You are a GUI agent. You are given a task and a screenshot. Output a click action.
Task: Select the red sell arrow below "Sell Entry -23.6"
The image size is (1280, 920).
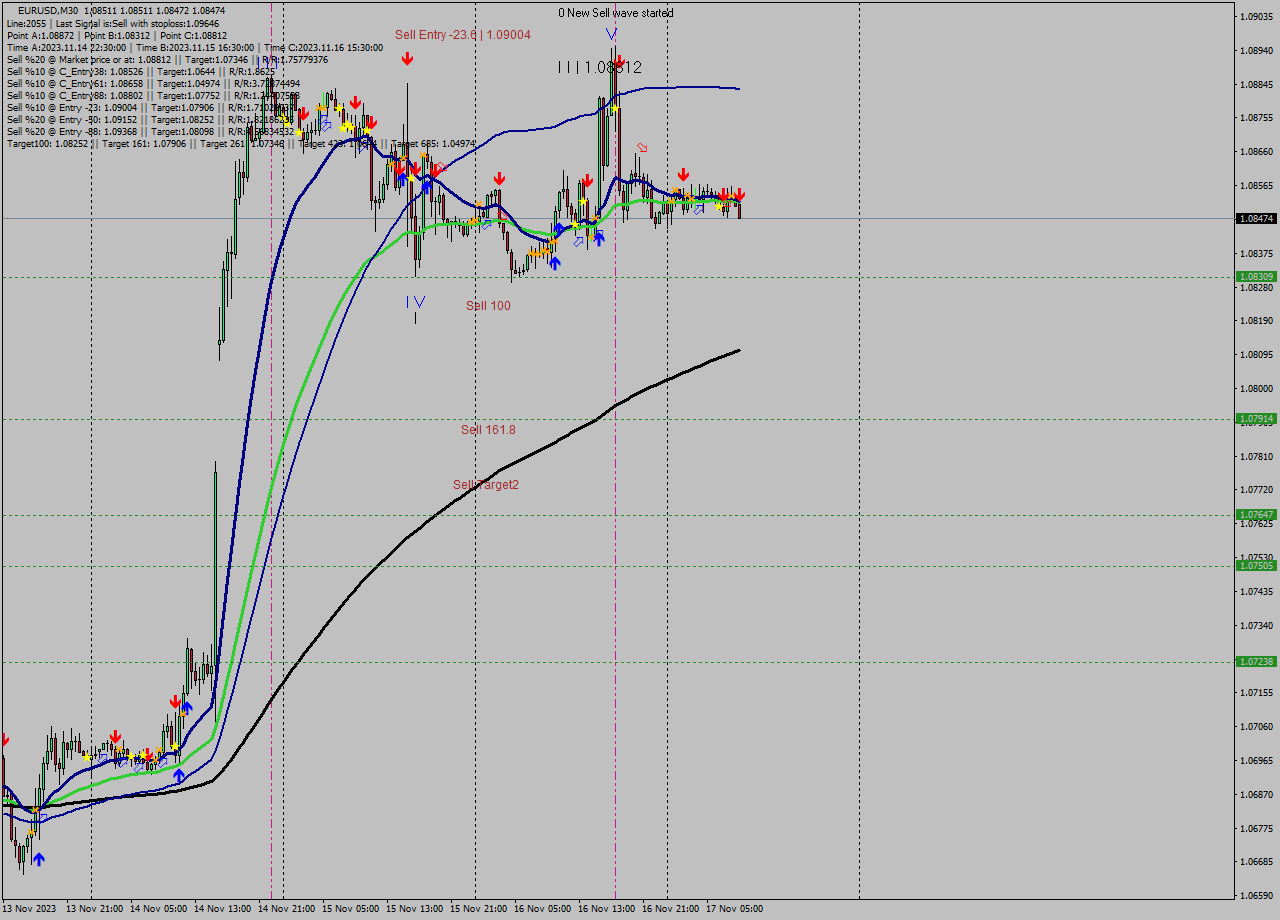(407, 58)
